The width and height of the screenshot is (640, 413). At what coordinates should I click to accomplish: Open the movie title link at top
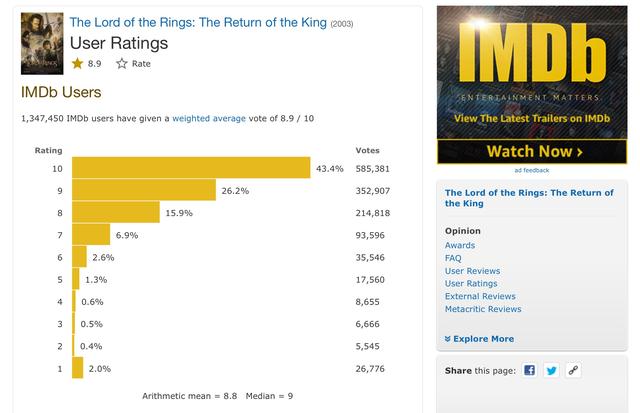coord(198,22)
